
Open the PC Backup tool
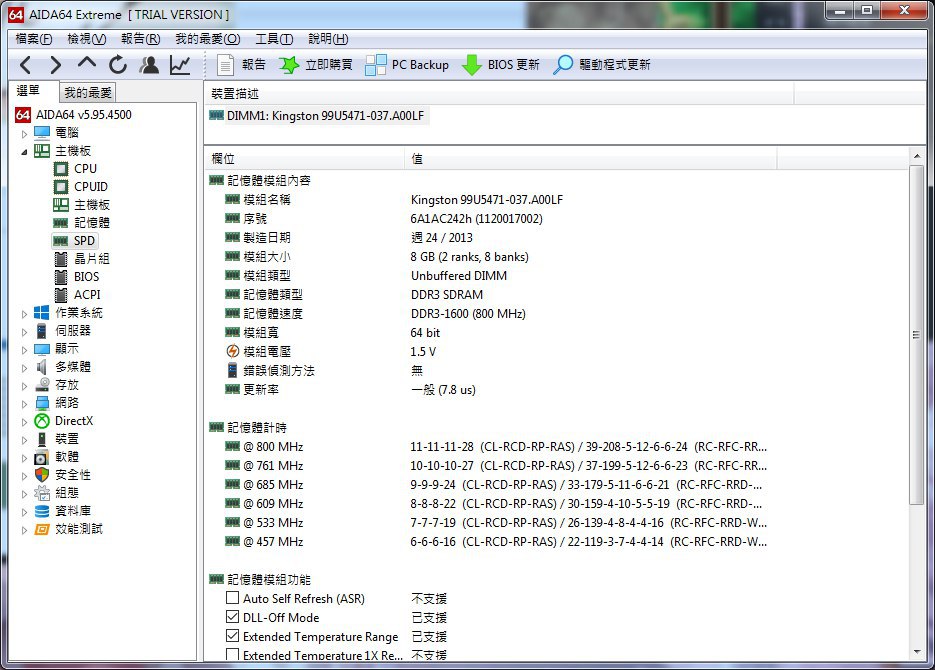(407, 65)
